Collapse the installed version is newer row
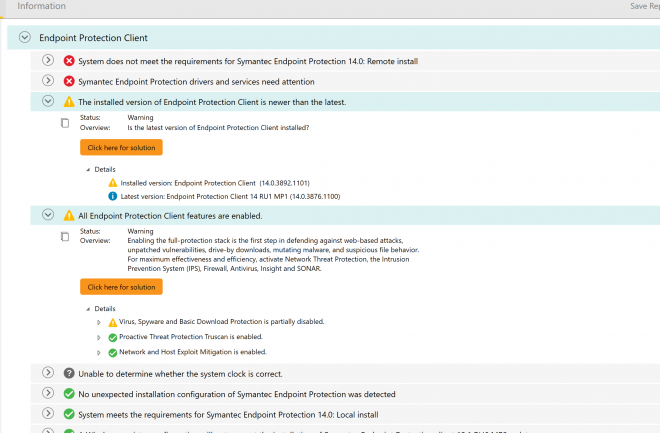This screenshot has width=660, height=433. [x=48, y=101]
